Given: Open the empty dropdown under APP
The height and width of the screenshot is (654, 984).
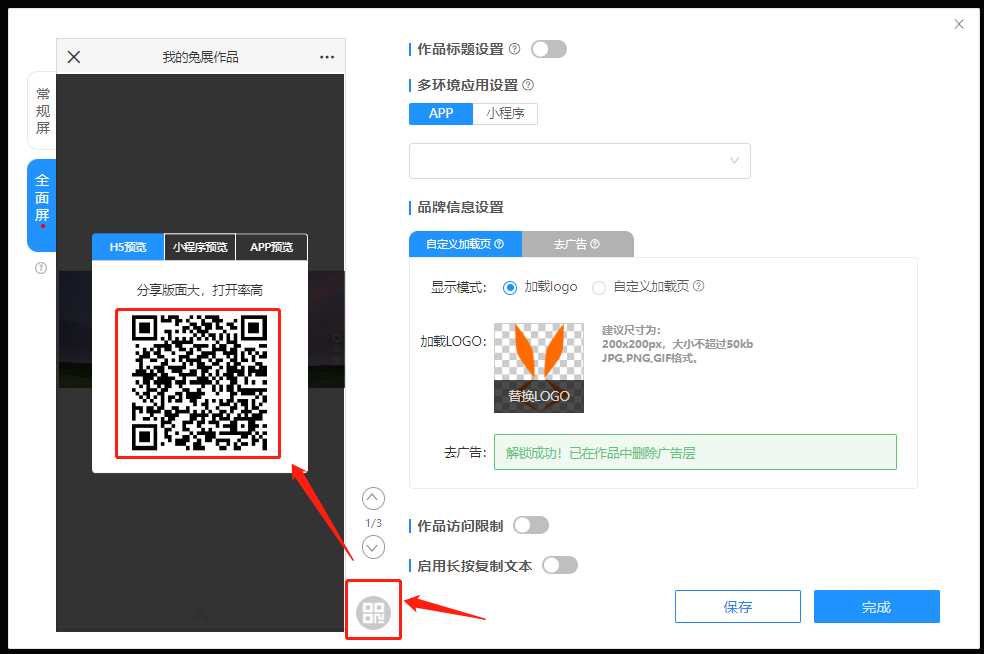Looking at the screenshot, I should point(580,161).
